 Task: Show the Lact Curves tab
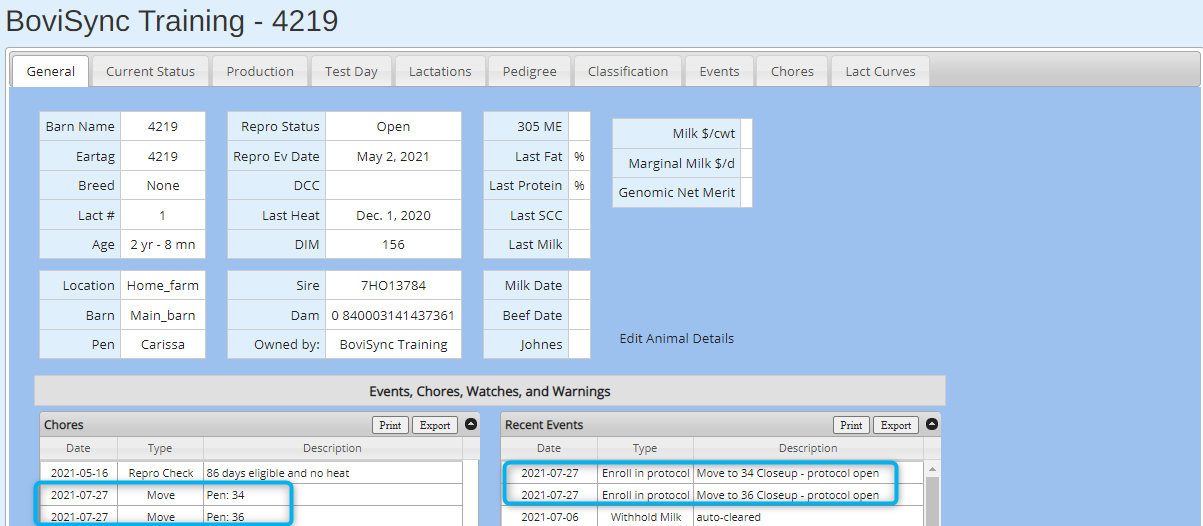(x=880, y=71)
